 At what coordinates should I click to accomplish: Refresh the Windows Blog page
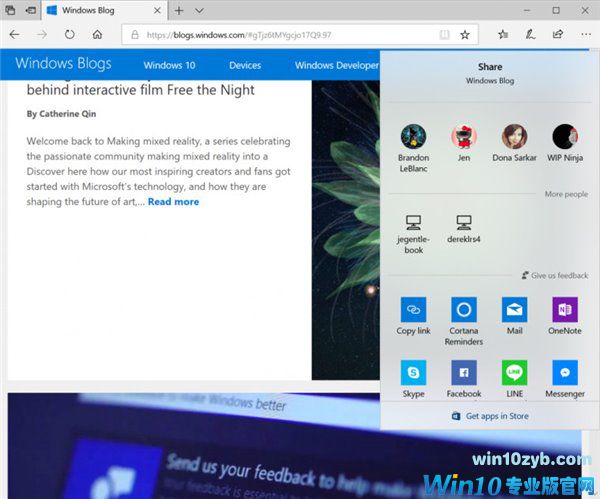tap(70, 34)
